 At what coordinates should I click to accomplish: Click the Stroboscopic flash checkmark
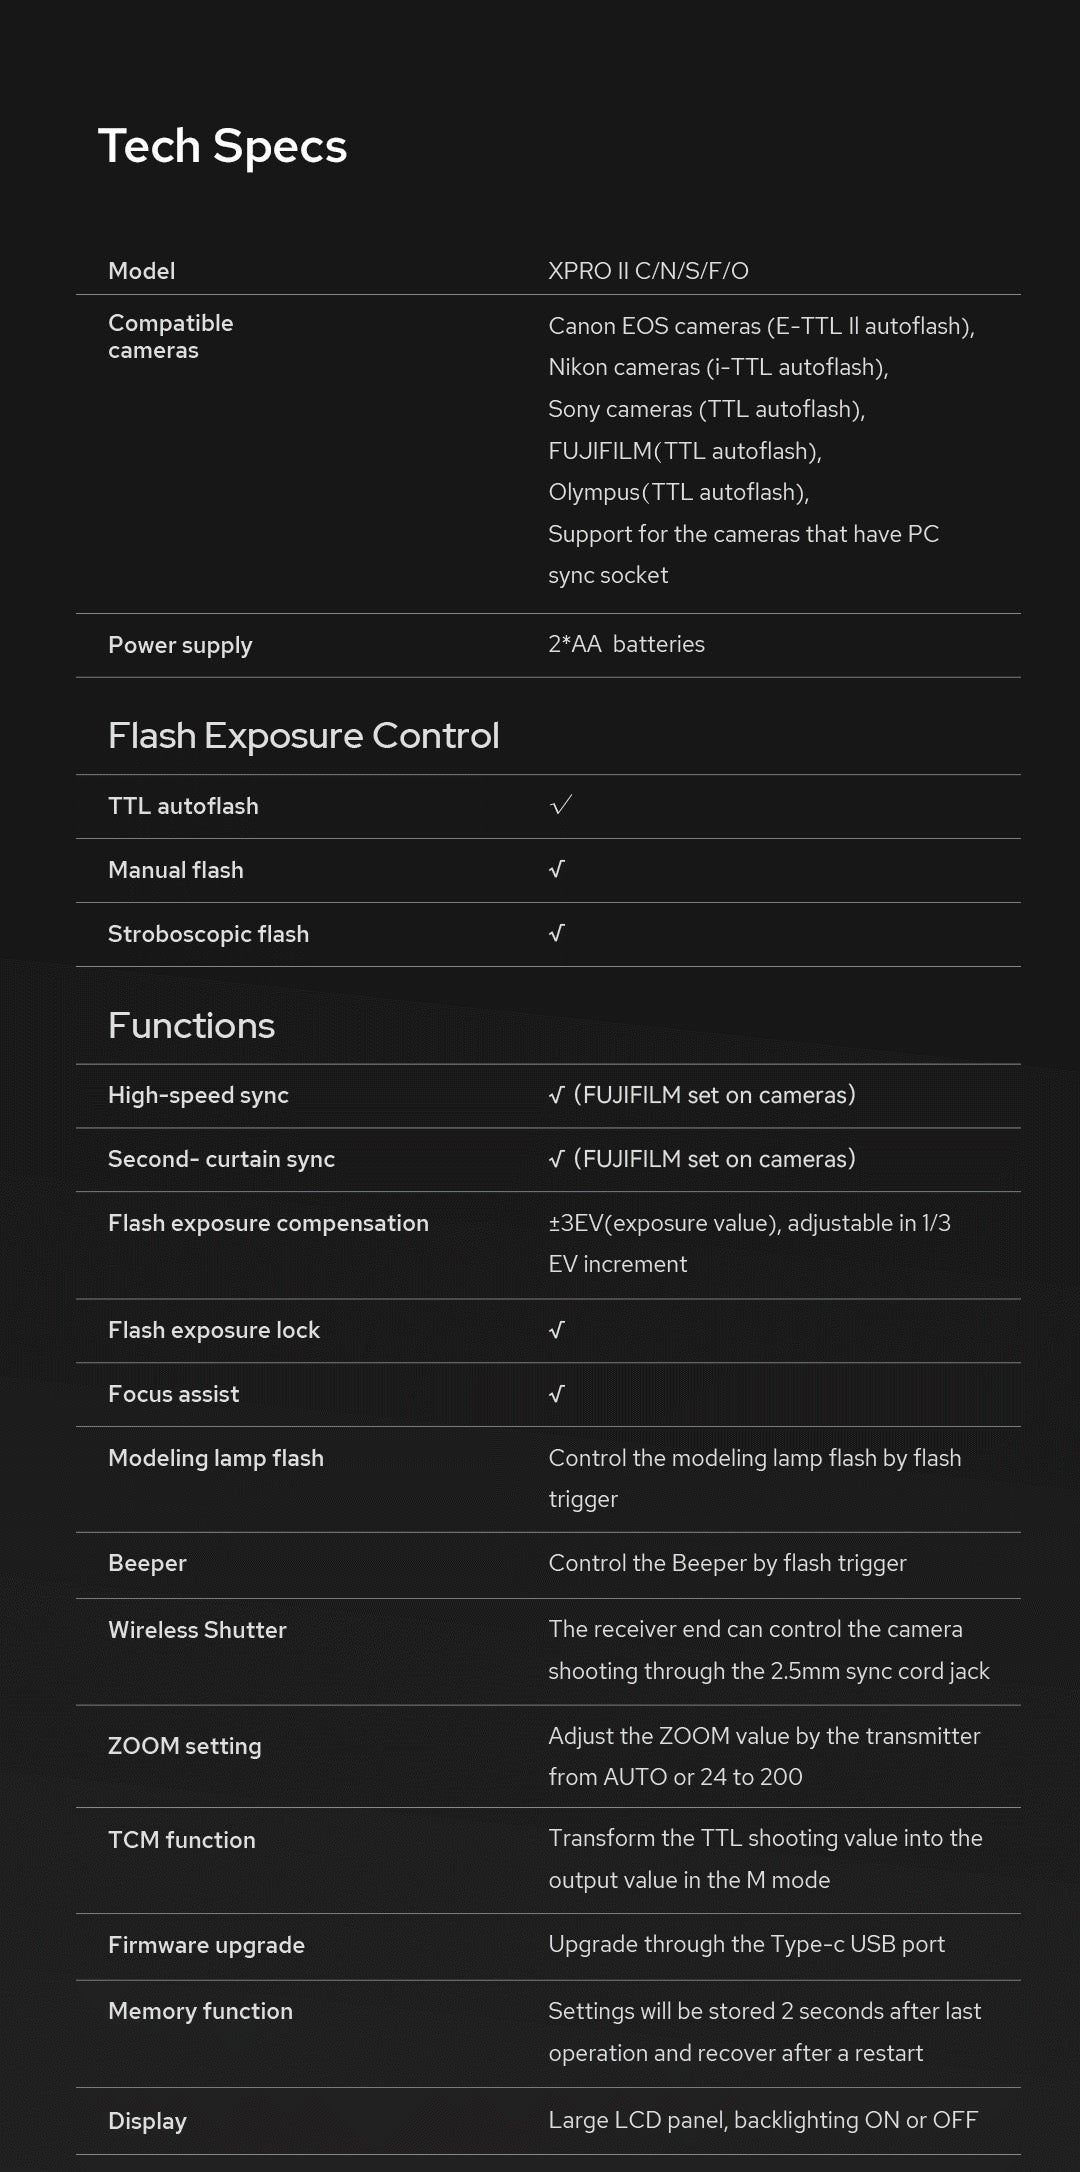(x=557, y=933)
